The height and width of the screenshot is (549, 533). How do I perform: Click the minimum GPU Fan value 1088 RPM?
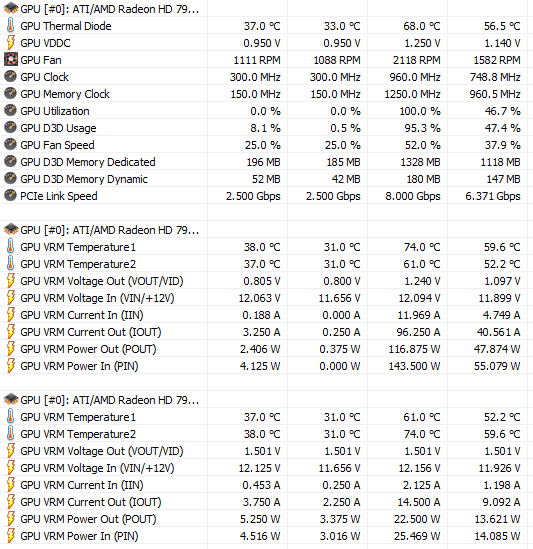click(x=337, y=60)
